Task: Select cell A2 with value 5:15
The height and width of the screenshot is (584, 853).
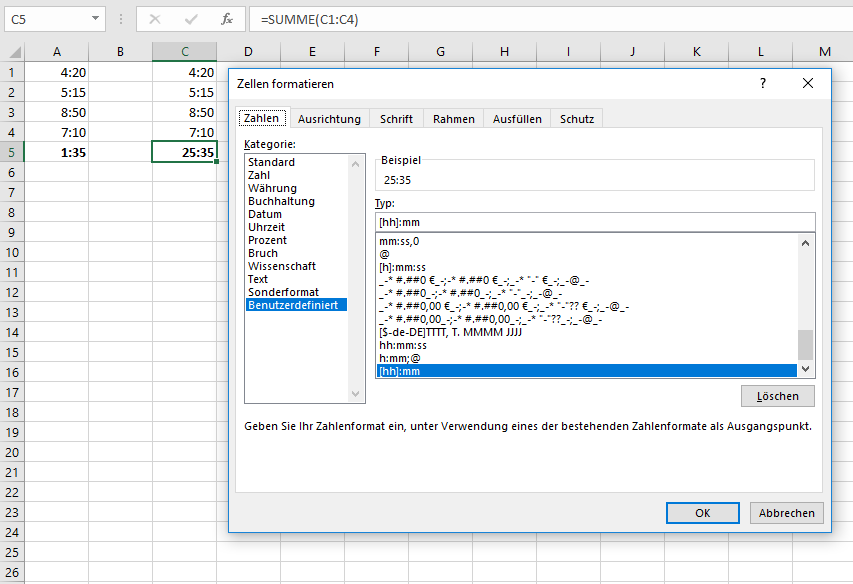Action: coord(57,92)
